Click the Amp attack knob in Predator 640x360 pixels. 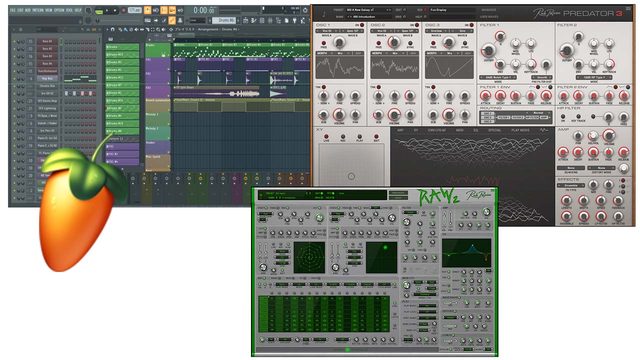tap(563, 153)
